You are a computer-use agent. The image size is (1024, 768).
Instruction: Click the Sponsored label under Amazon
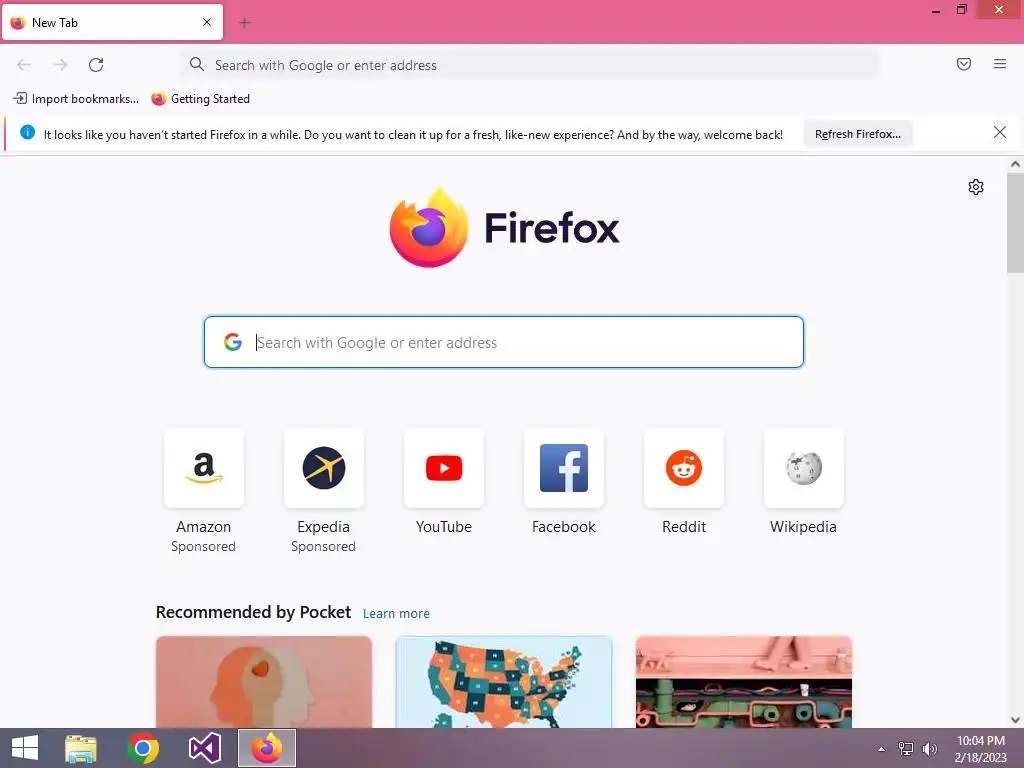click(203, 546)
